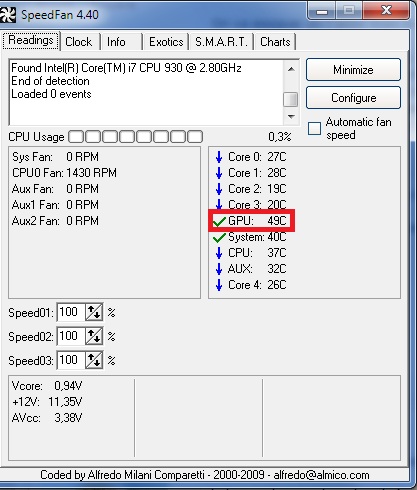Click the 'Vcore: 0,94V' voltage reading
417x490 pixels.
coord(47,386)
